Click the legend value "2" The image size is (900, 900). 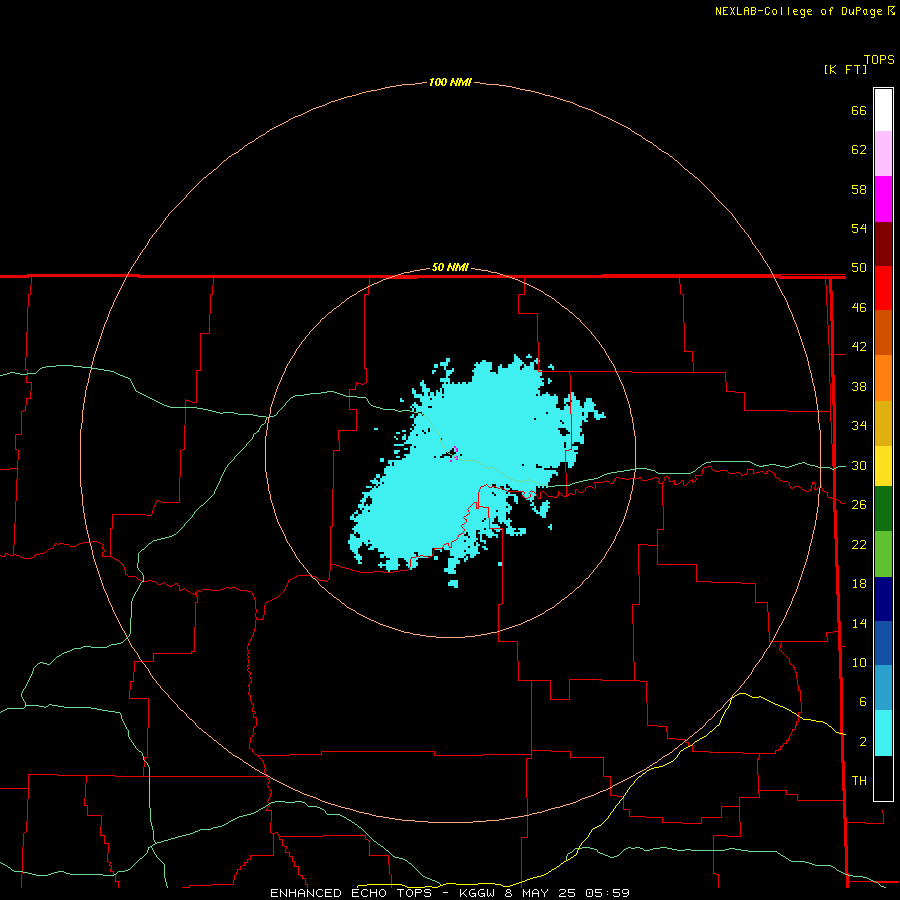(x=863, y=742)
